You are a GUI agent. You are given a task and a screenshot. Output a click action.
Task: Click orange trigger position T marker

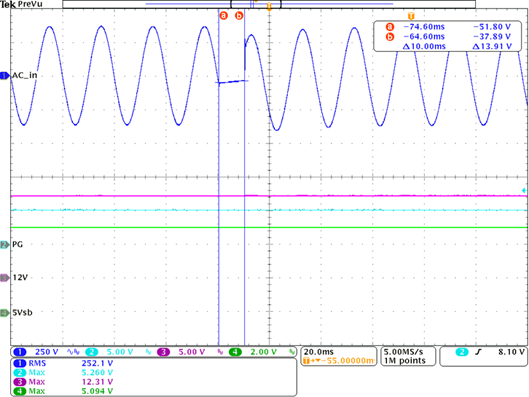[269, 7]
